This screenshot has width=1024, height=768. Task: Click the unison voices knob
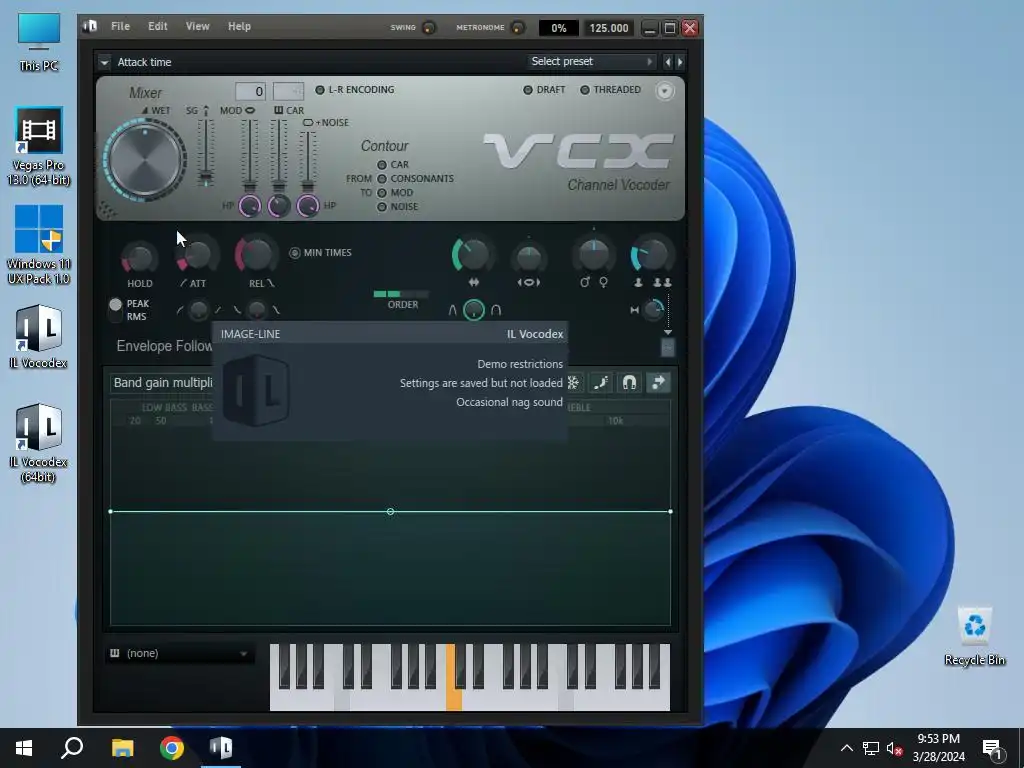[x=650, y=255]
